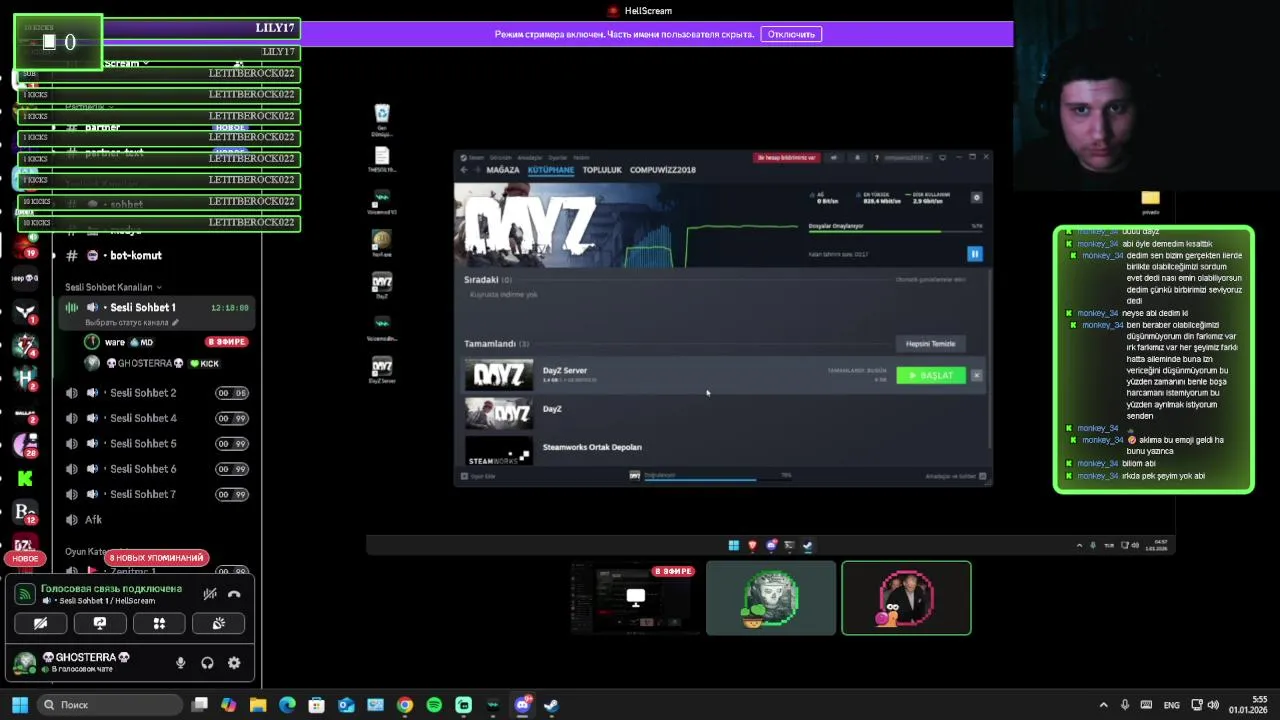Switch ENG input language in tray
Screen dimensions: 1280x720
pyautogui.click(x=1172, y=705)
